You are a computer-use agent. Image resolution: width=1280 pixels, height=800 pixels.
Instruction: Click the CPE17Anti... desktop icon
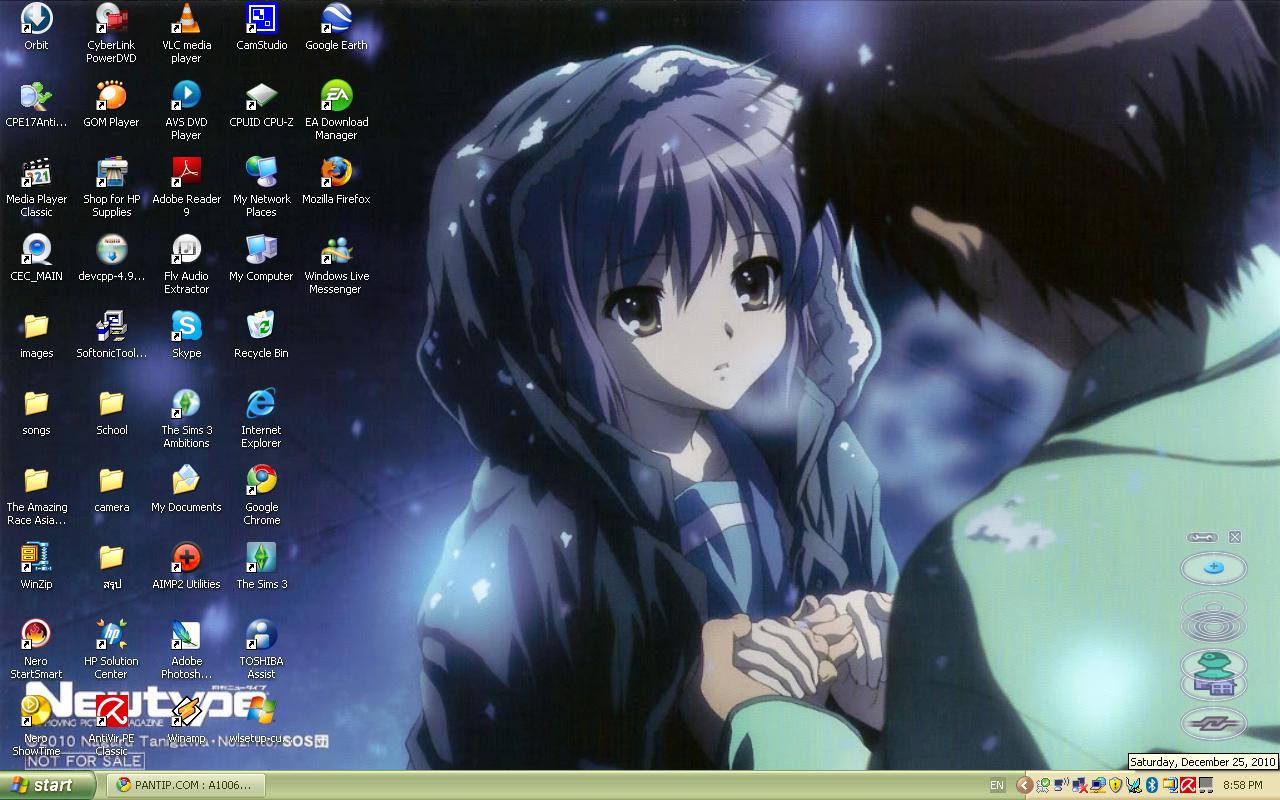(36, 104)
